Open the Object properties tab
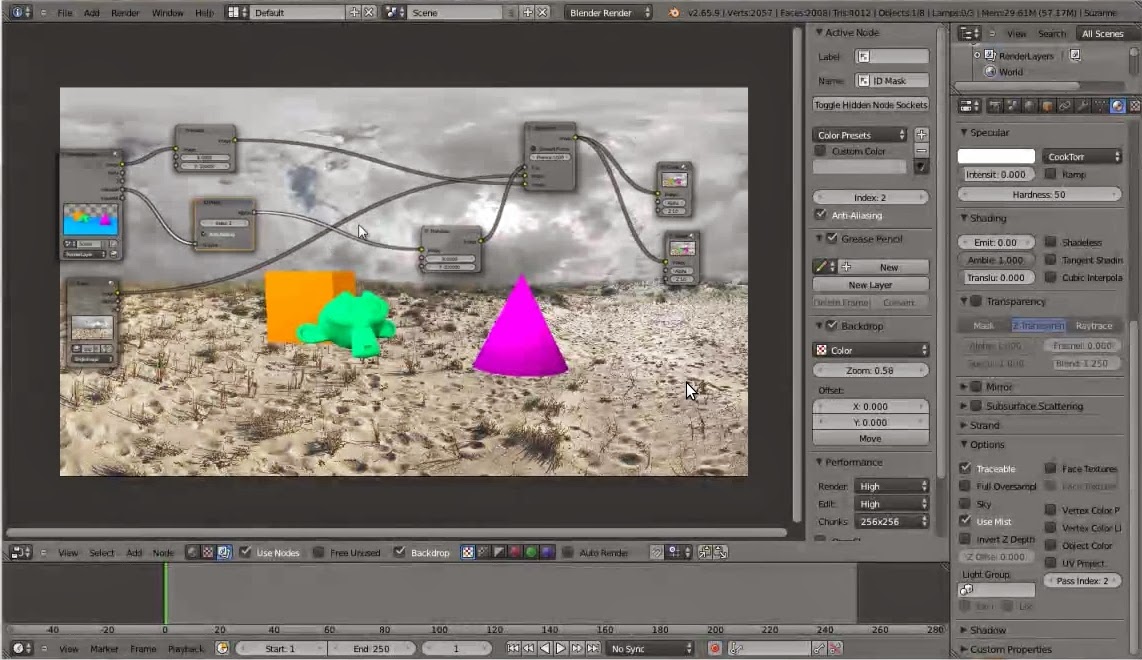 (1046, 106)
